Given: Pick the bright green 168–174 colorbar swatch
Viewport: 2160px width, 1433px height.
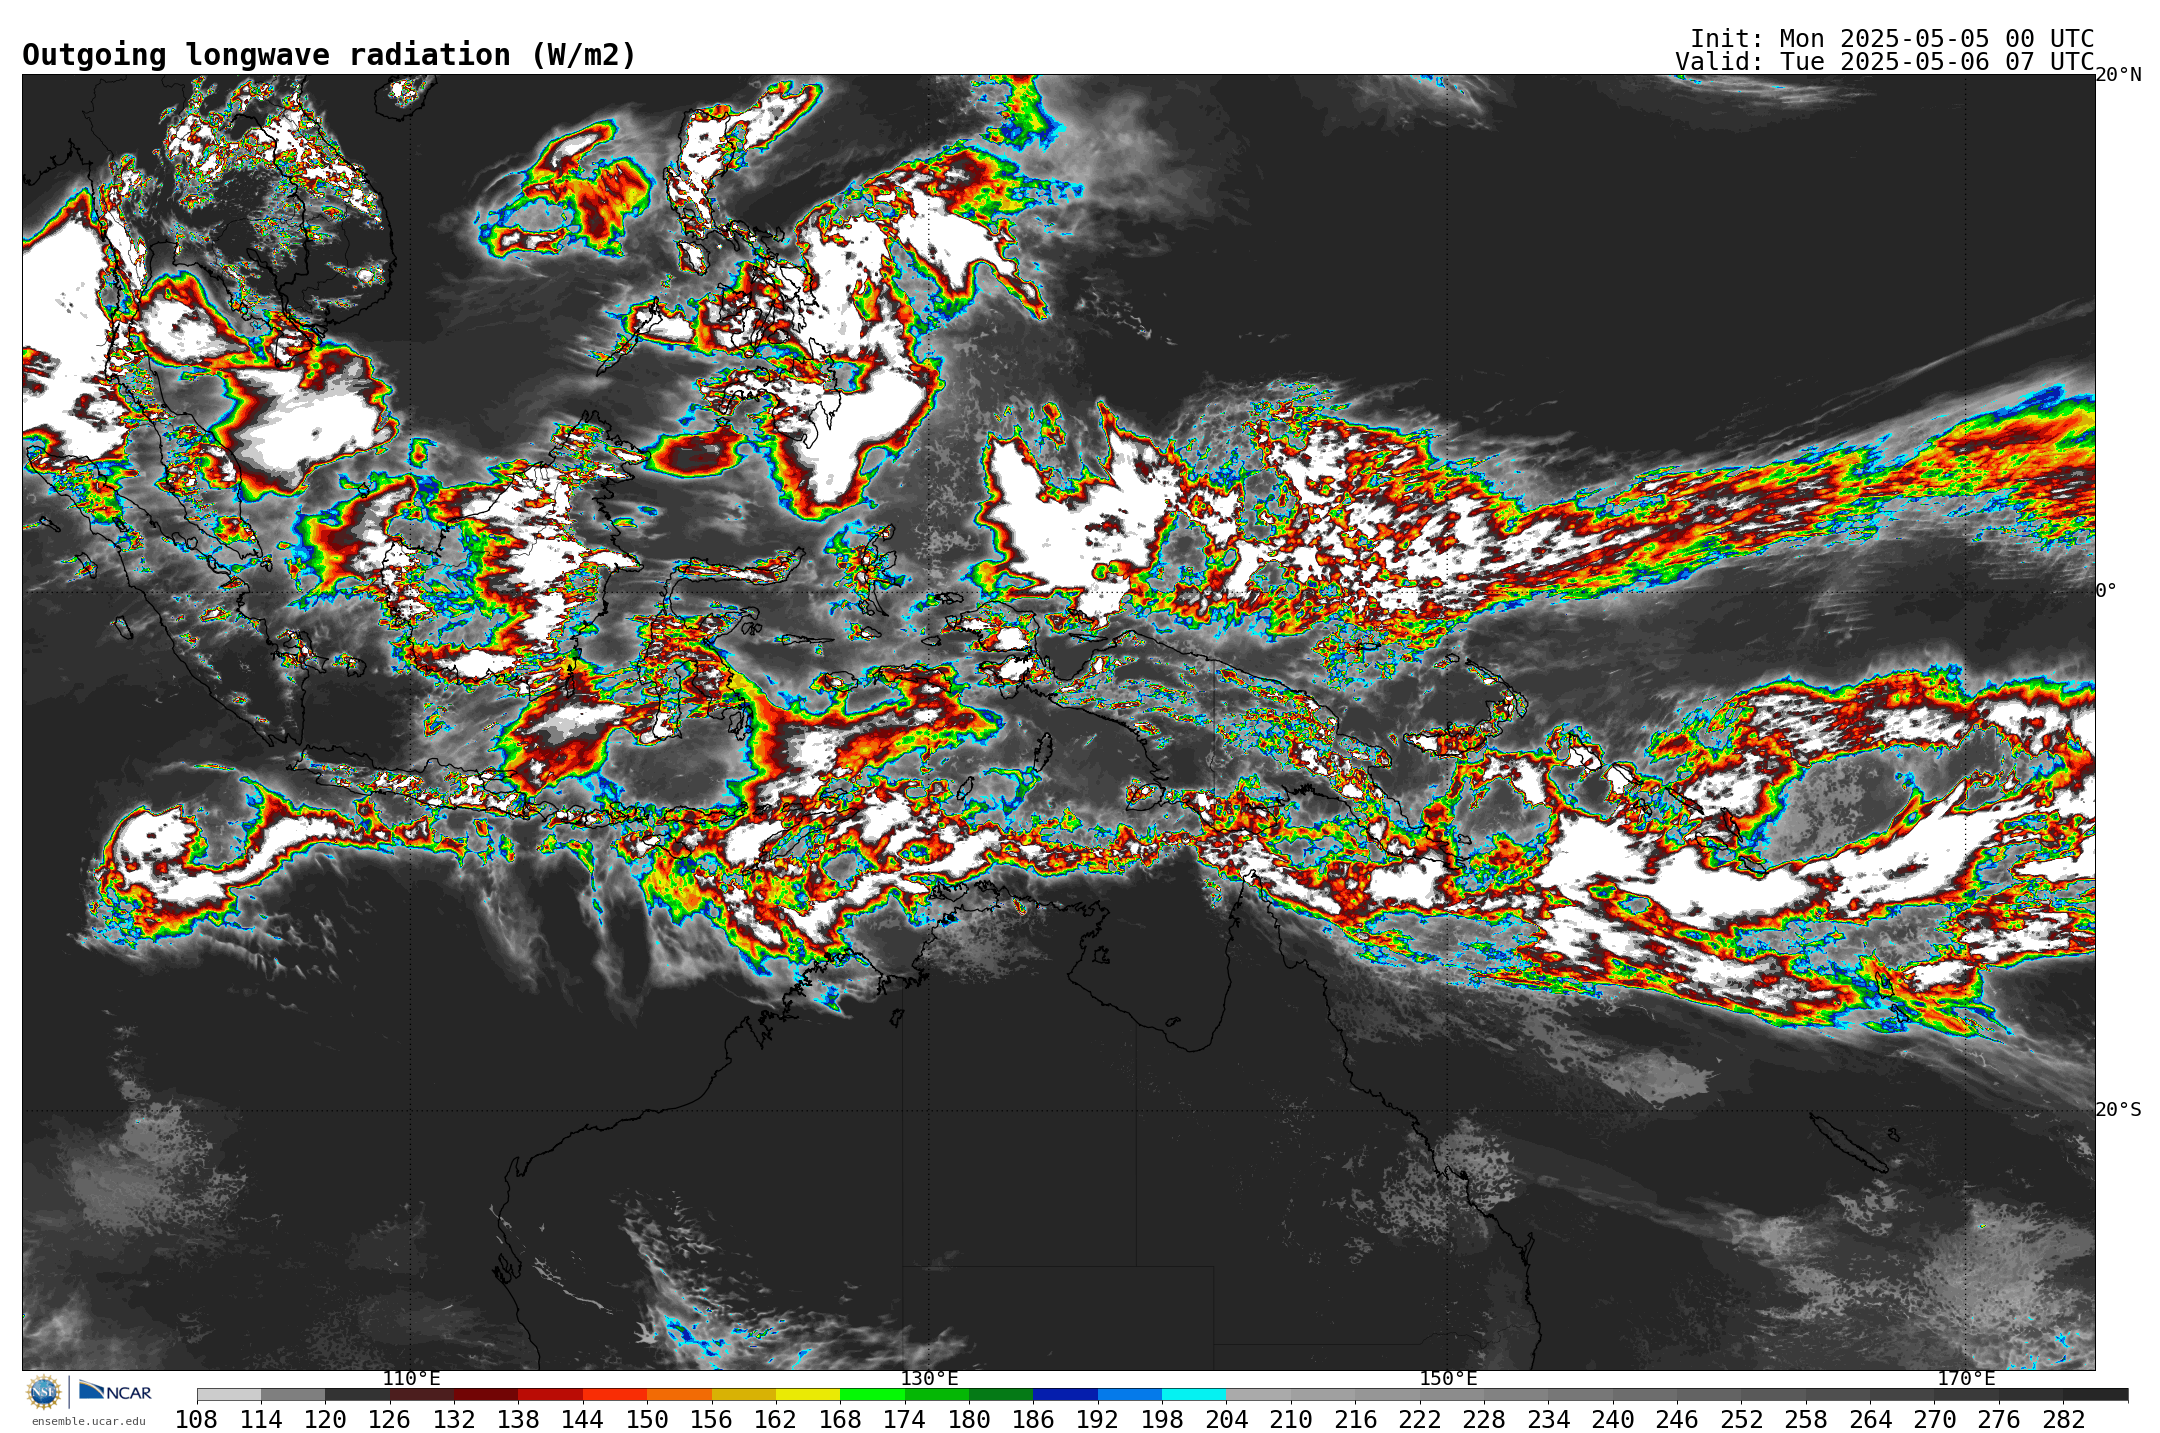Looking at the screenshot, I should [x=872, y=1395].
